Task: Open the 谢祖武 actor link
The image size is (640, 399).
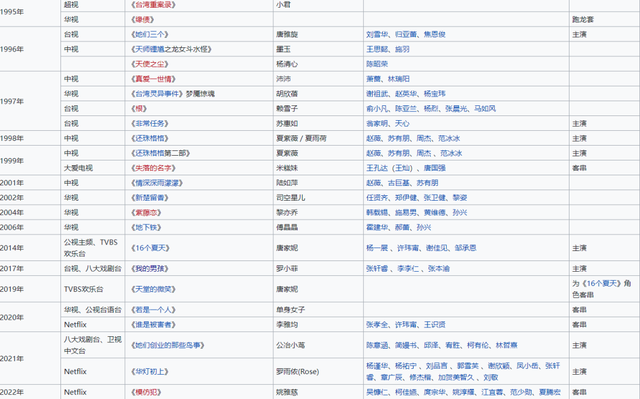Action: coord(377,94)
